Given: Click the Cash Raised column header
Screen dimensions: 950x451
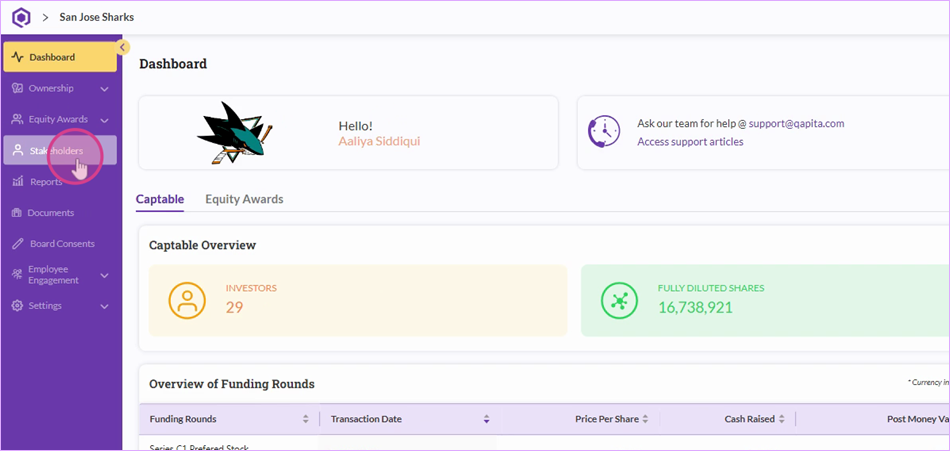Looking at the screenshot, I should coord(749,419).
